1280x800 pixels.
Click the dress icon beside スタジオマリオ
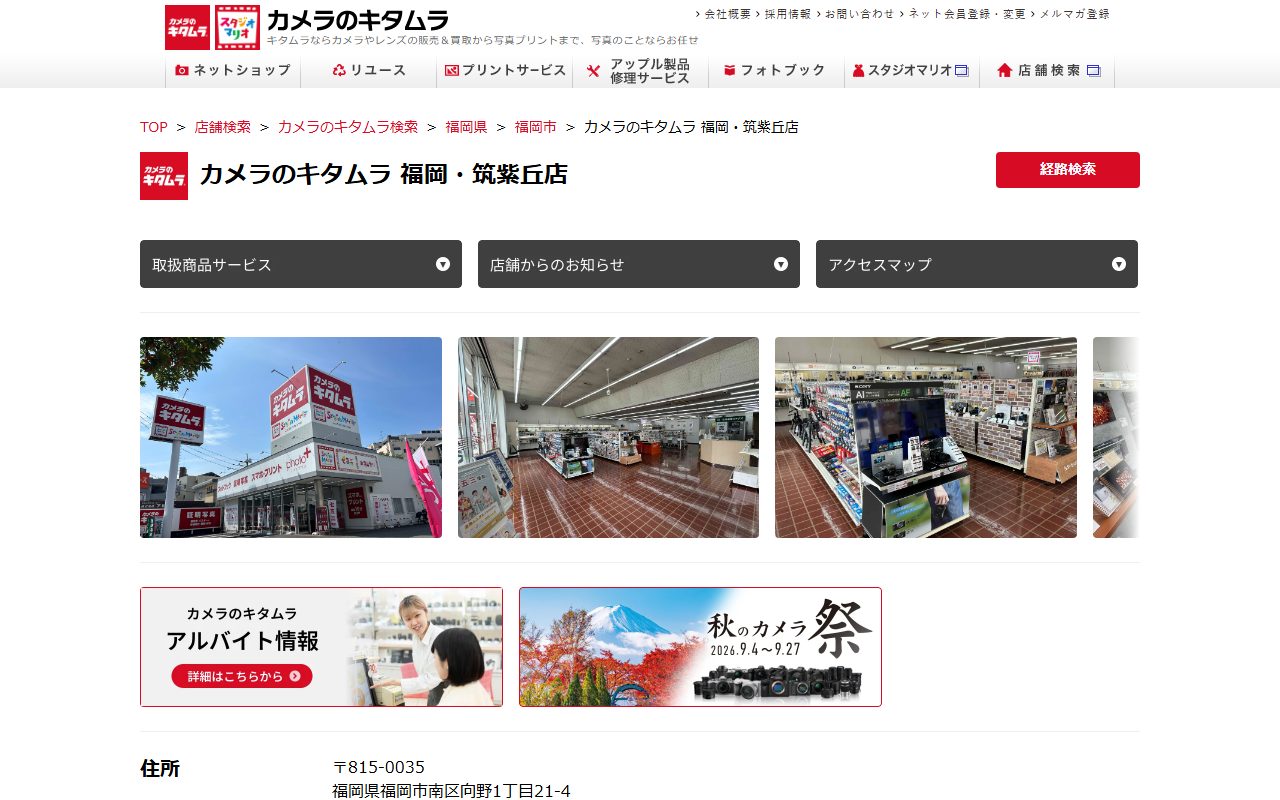(x=858, y=70)
